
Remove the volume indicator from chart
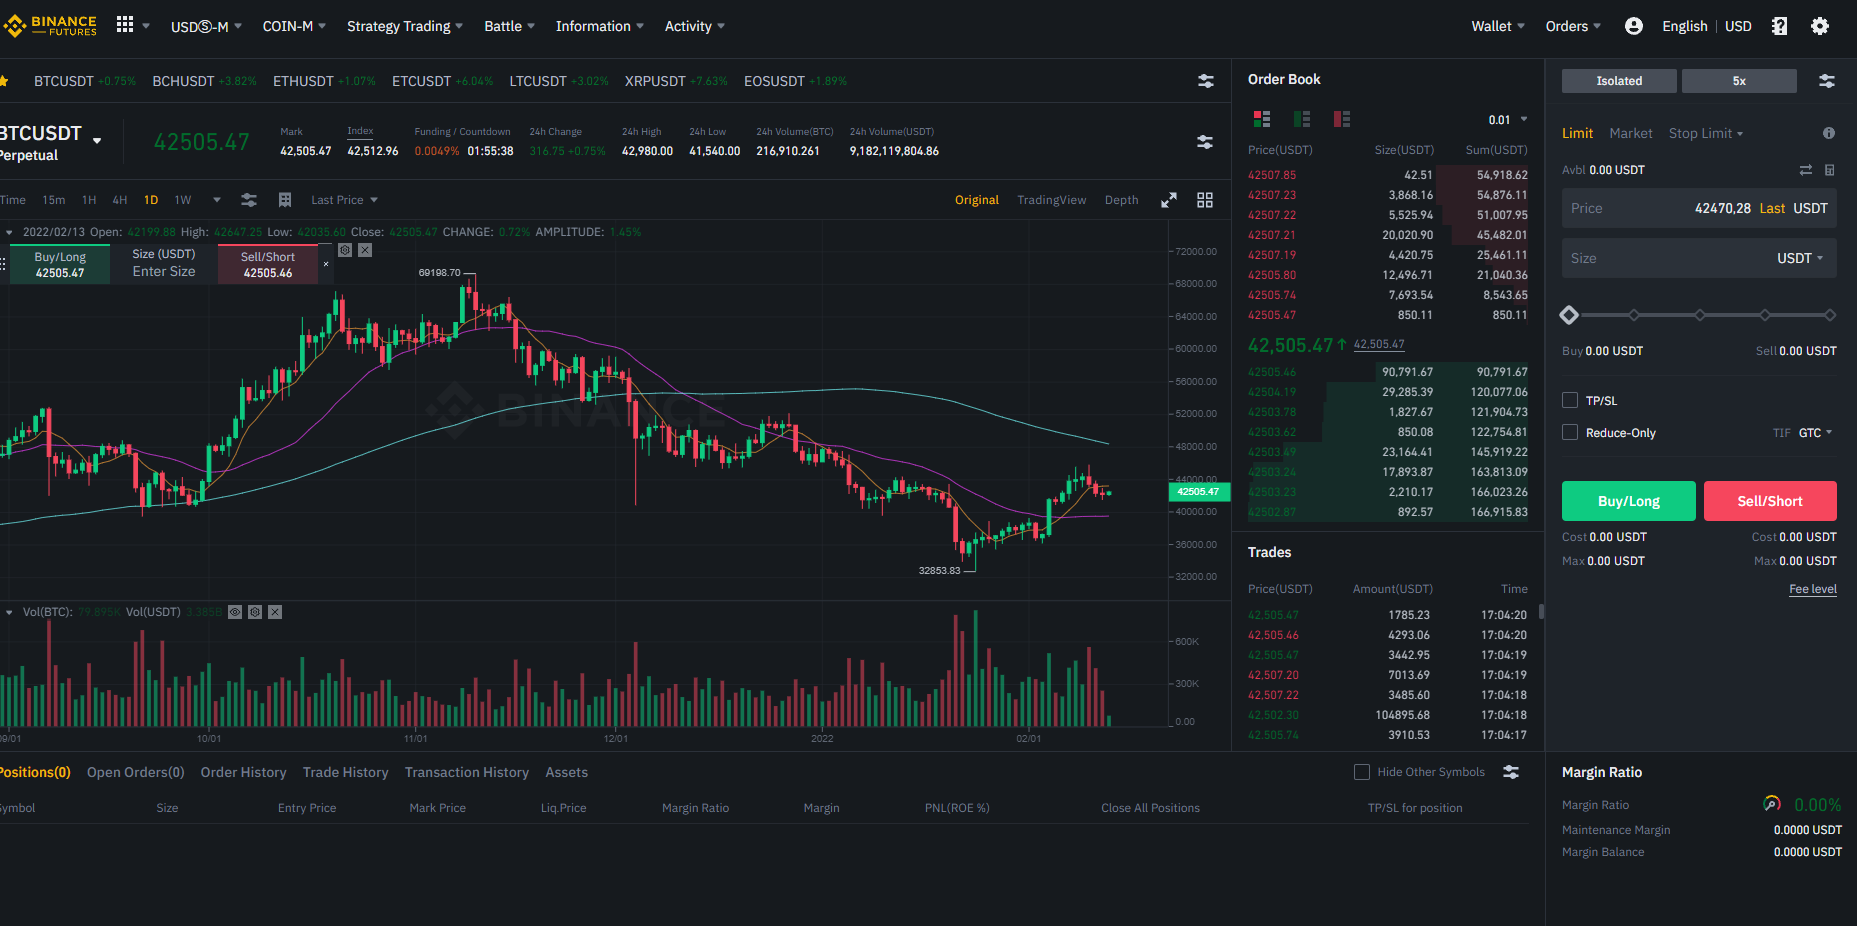275,612
